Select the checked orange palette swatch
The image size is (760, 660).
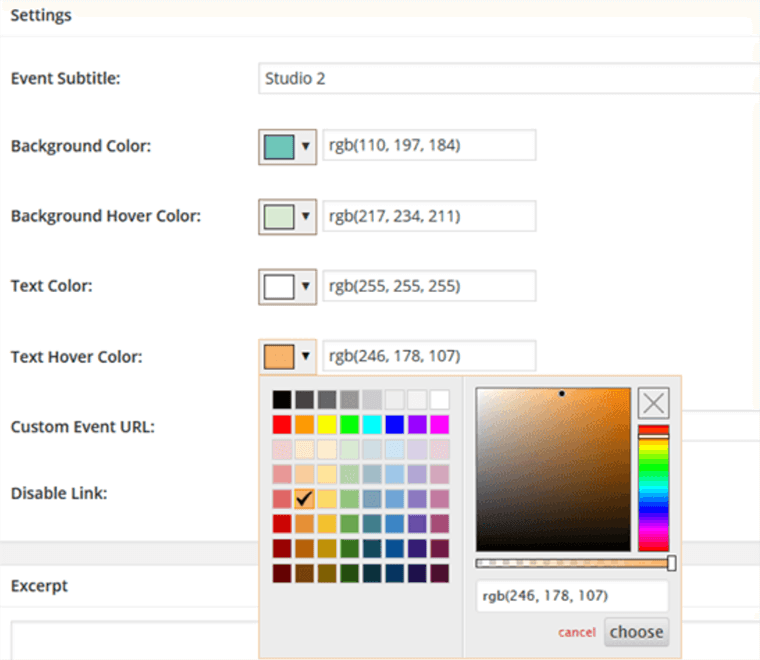pyautogui.click(x=304, y=498)
